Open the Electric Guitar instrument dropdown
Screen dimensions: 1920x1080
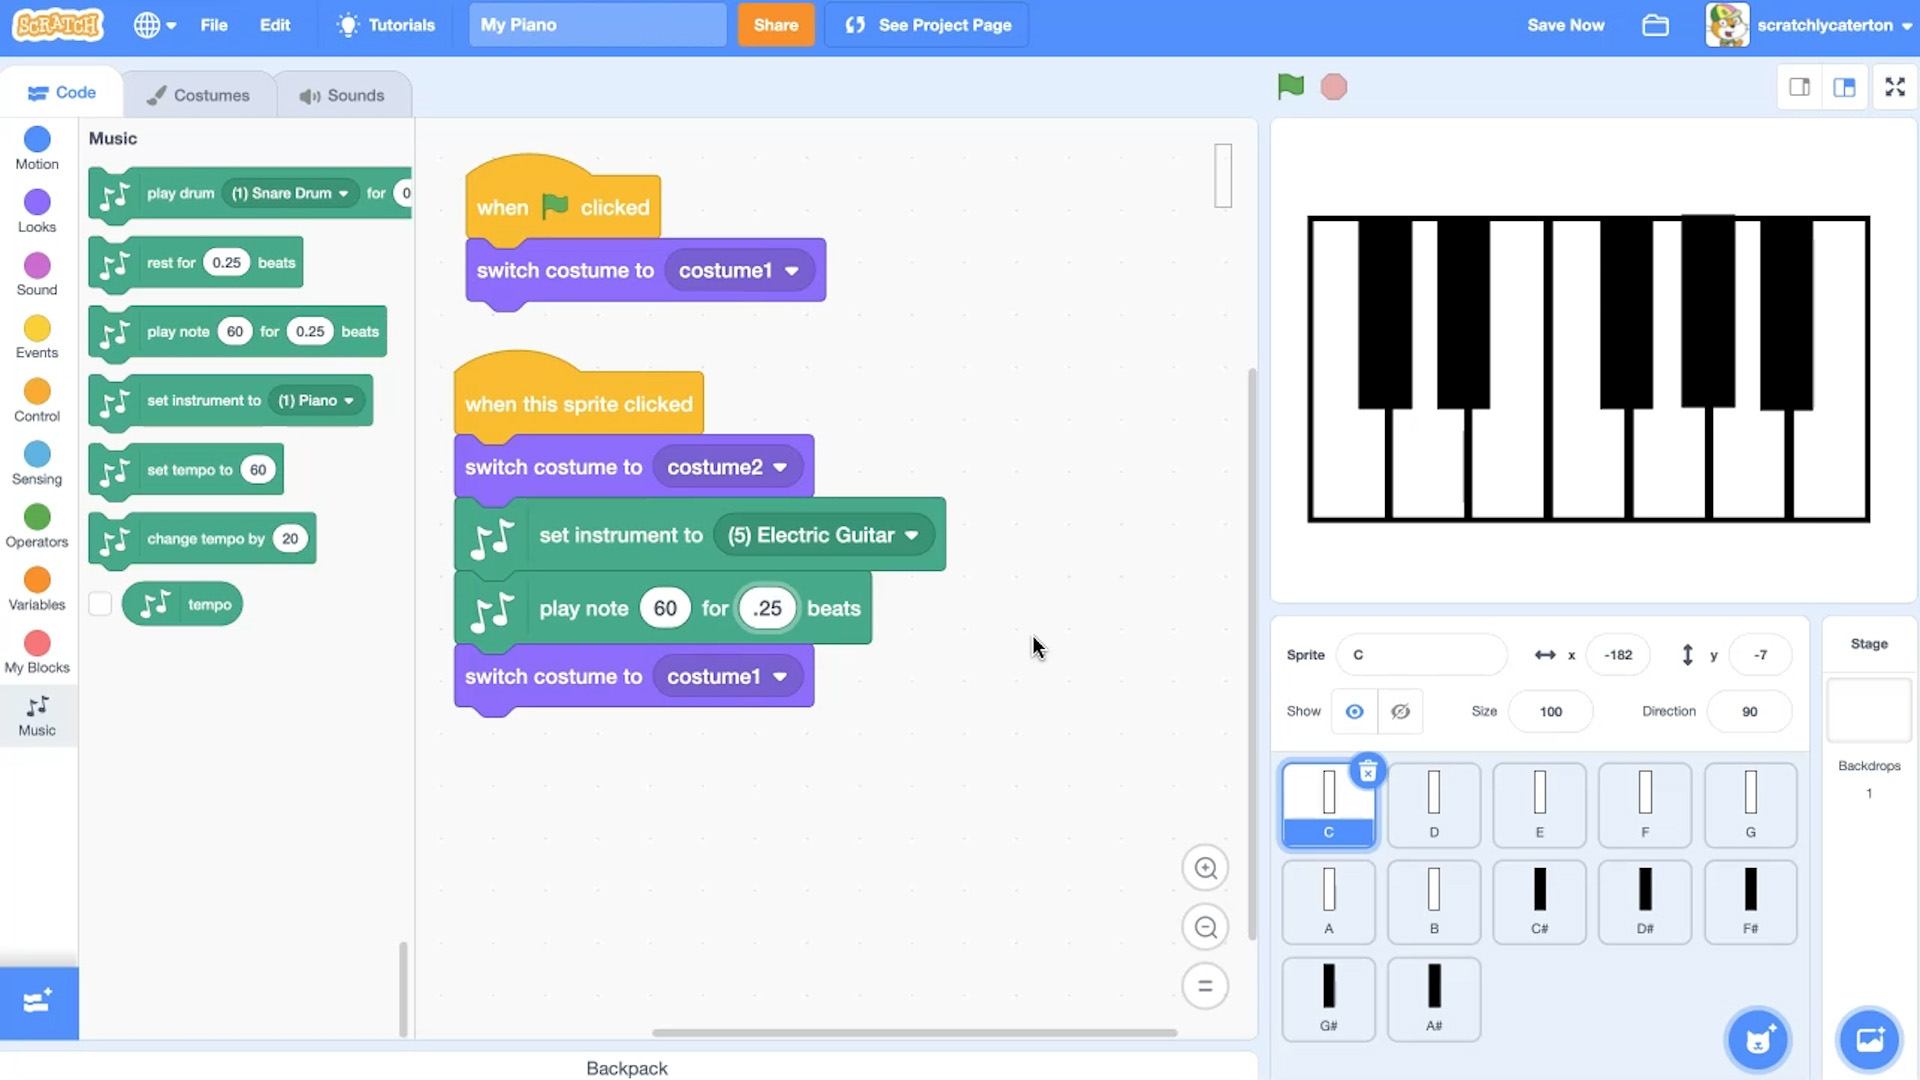pos(824,535)
